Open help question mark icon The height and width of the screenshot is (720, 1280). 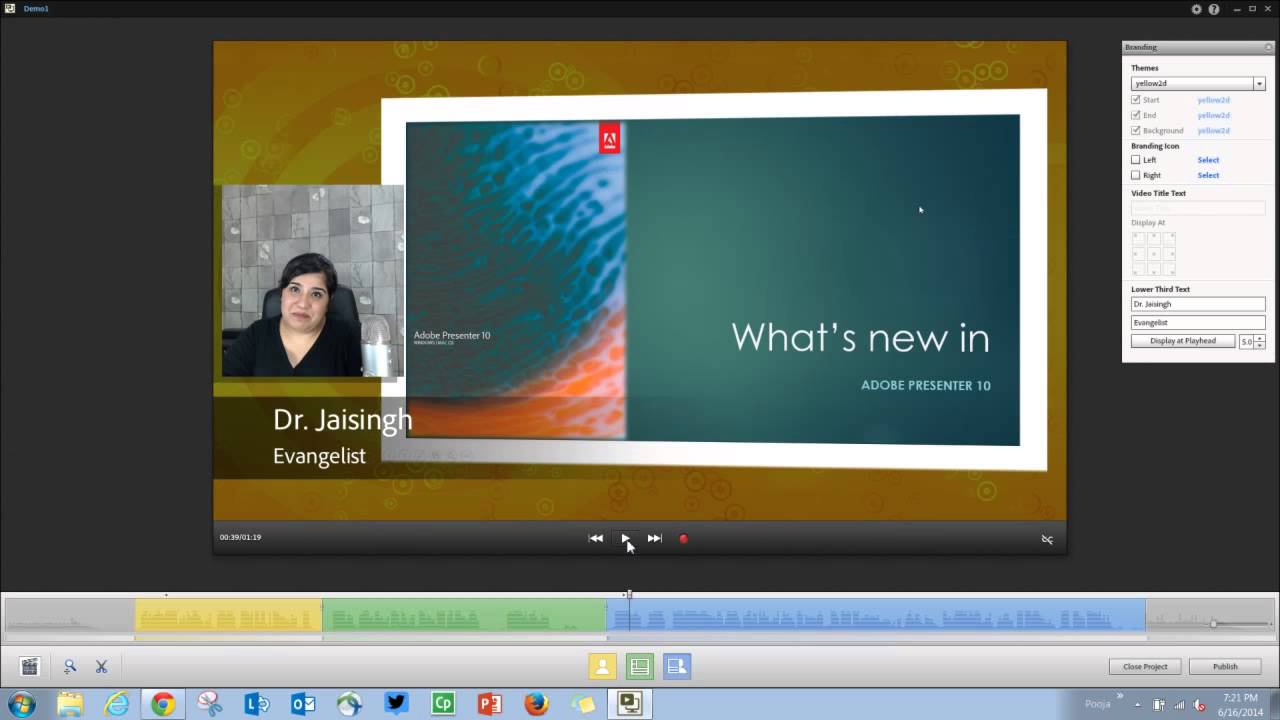coord(1214,9)
